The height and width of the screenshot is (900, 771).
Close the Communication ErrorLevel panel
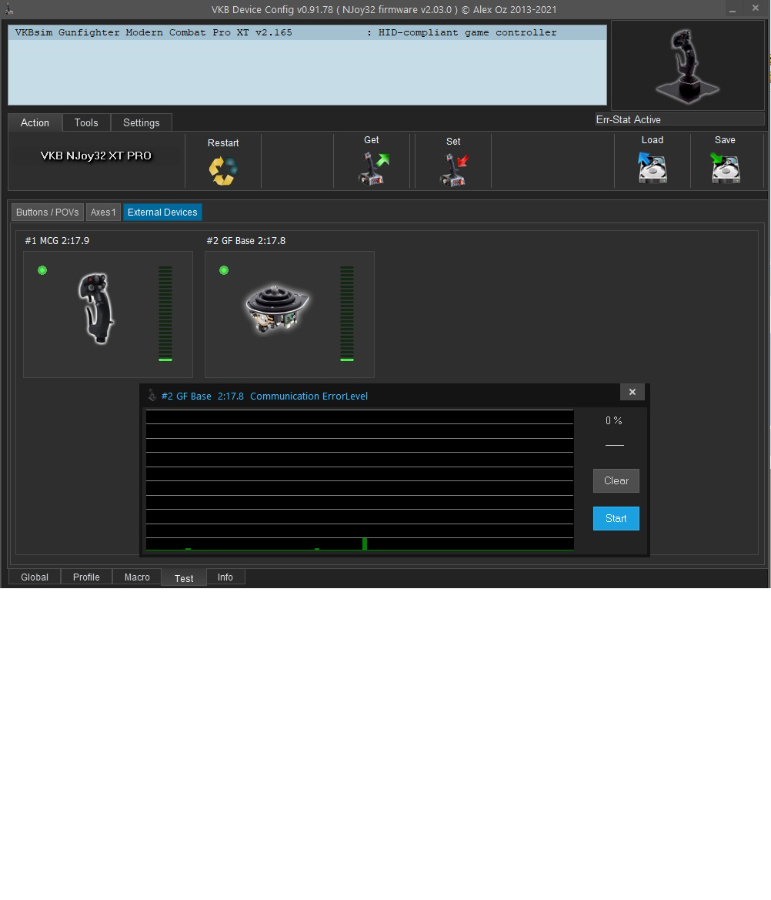tap(632, 392)
